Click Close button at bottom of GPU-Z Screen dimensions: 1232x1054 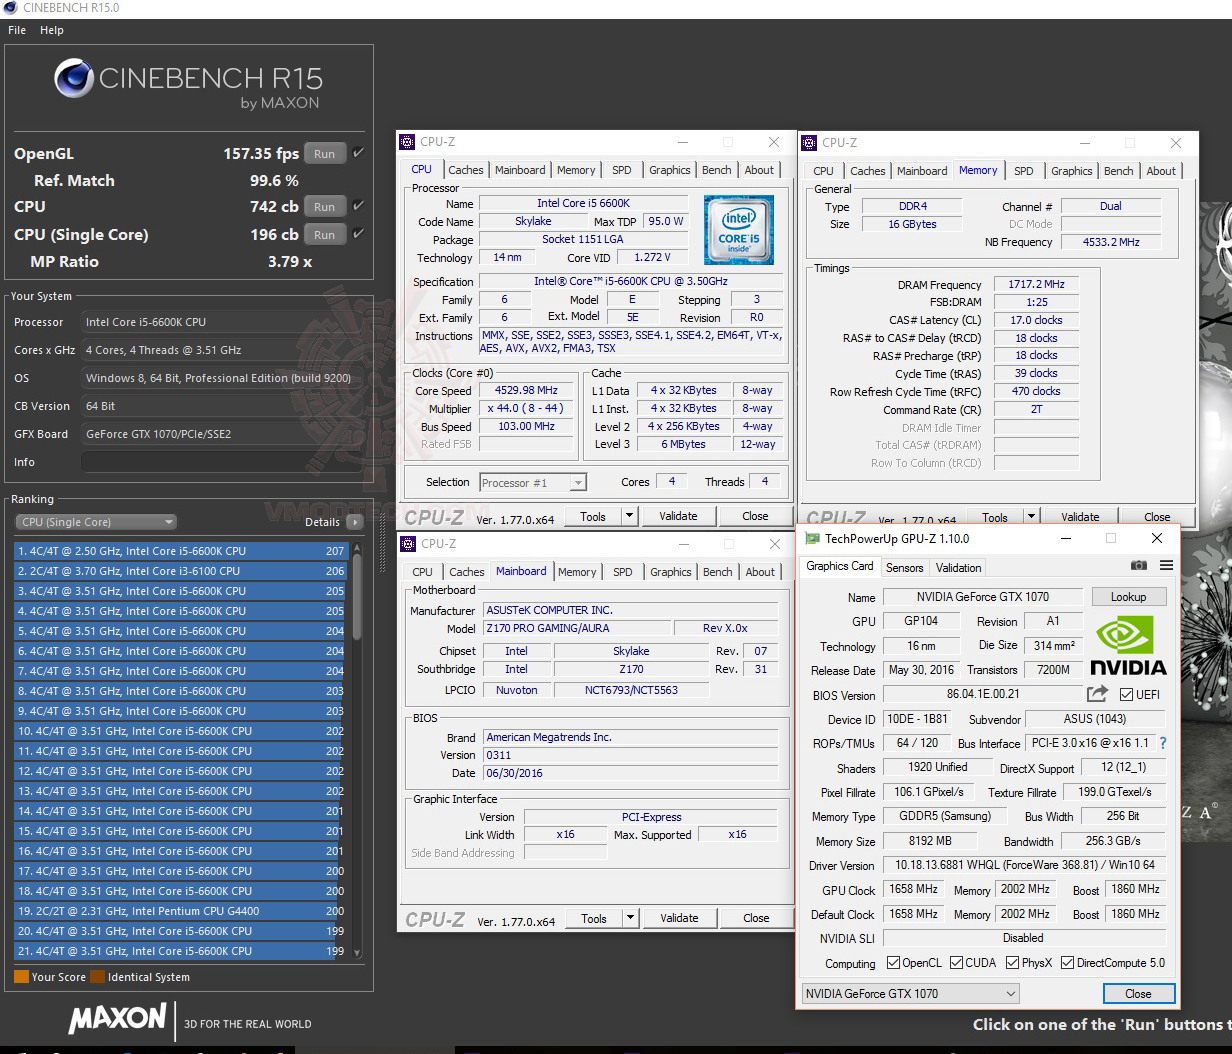[x=1138, y=993]
